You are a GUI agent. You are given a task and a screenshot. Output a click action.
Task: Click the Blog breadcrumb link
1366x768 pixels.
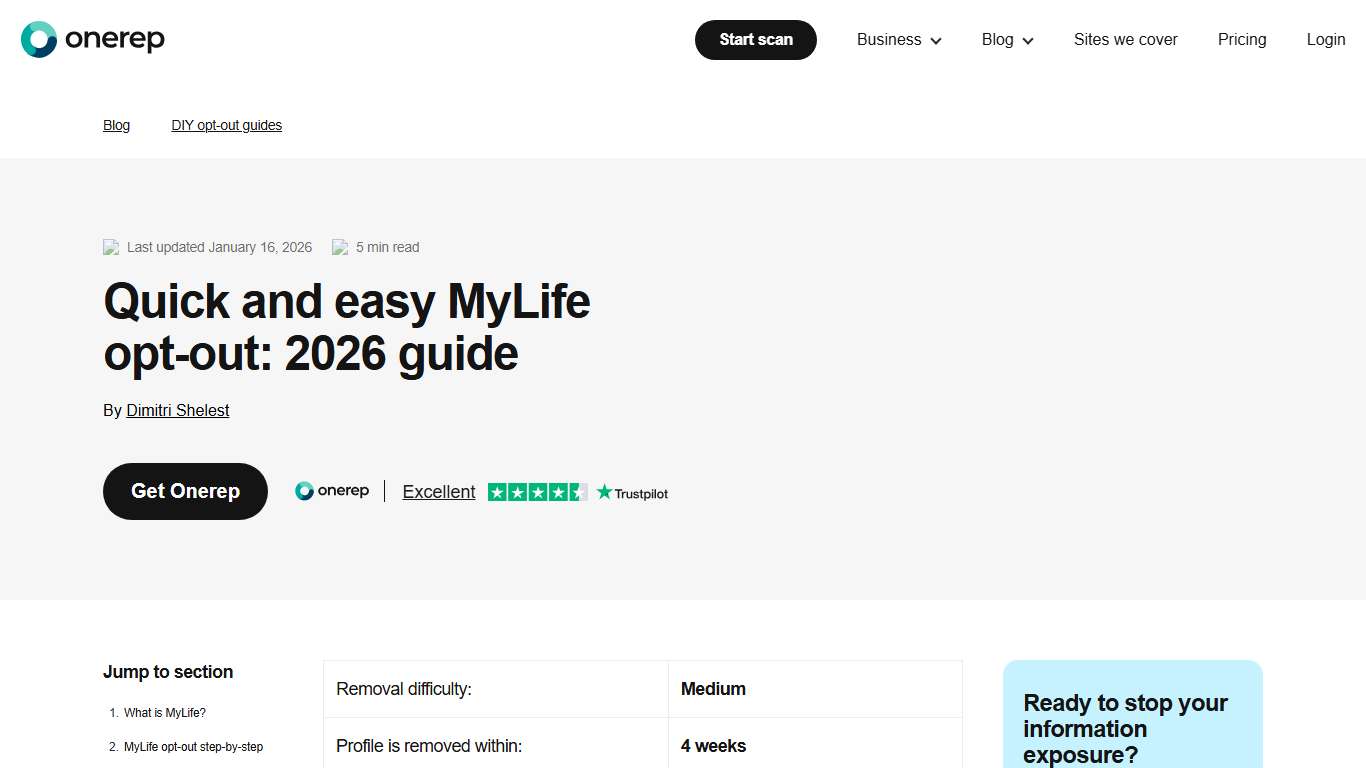point(116,125)
